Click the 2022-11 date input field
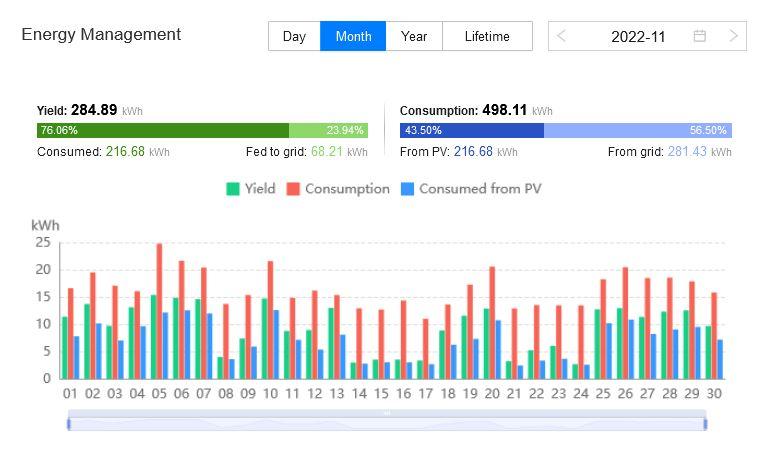 click(x=638, y=36)
